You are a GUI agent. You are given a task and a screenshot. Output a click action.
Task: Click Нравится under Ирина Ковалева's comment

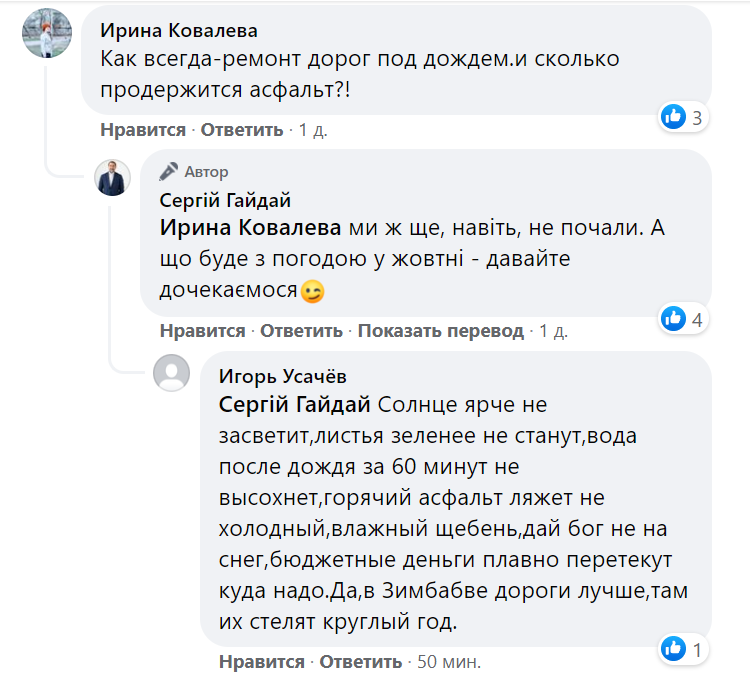point(143,130)
